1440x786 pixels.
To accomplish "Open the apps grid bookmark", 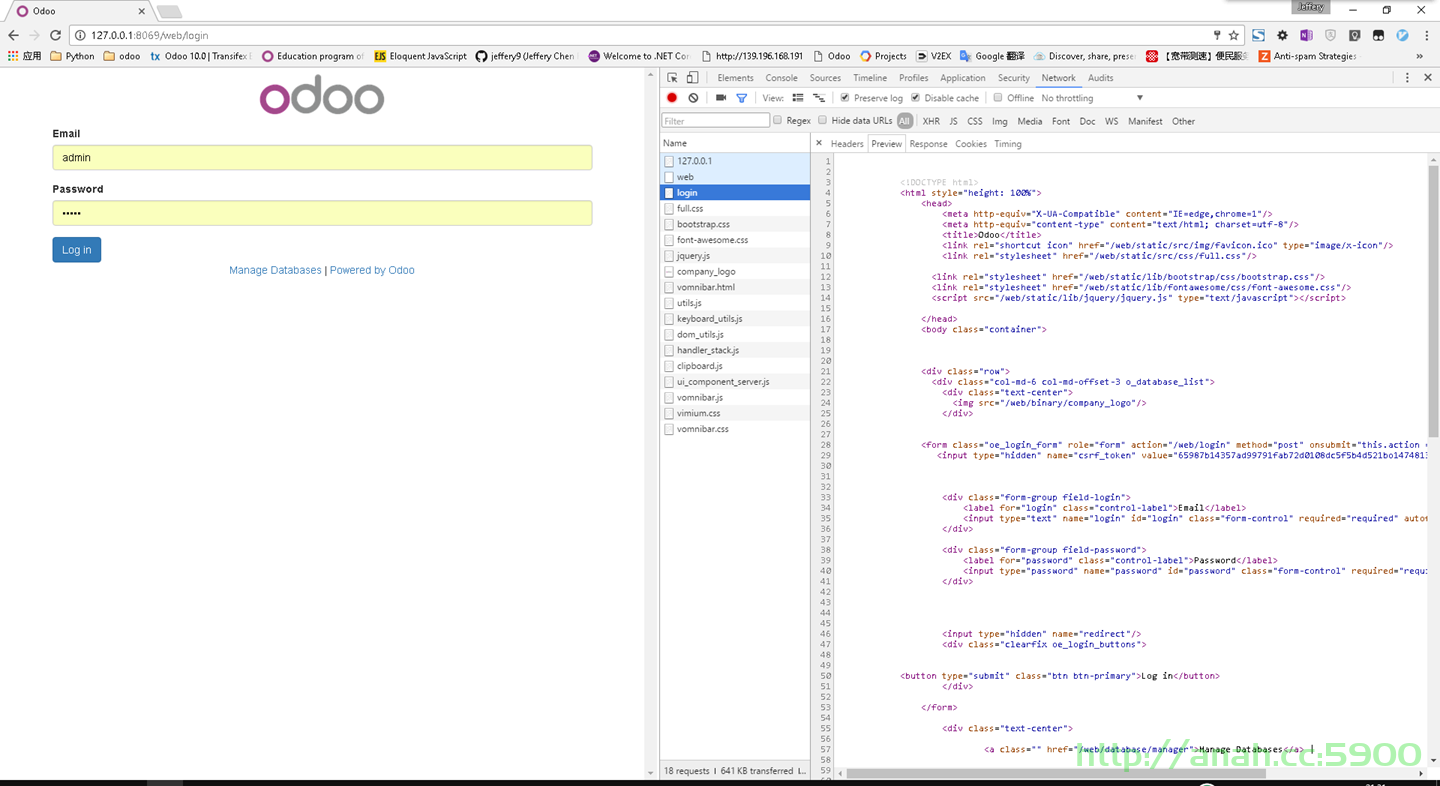I will click(24, 56).
